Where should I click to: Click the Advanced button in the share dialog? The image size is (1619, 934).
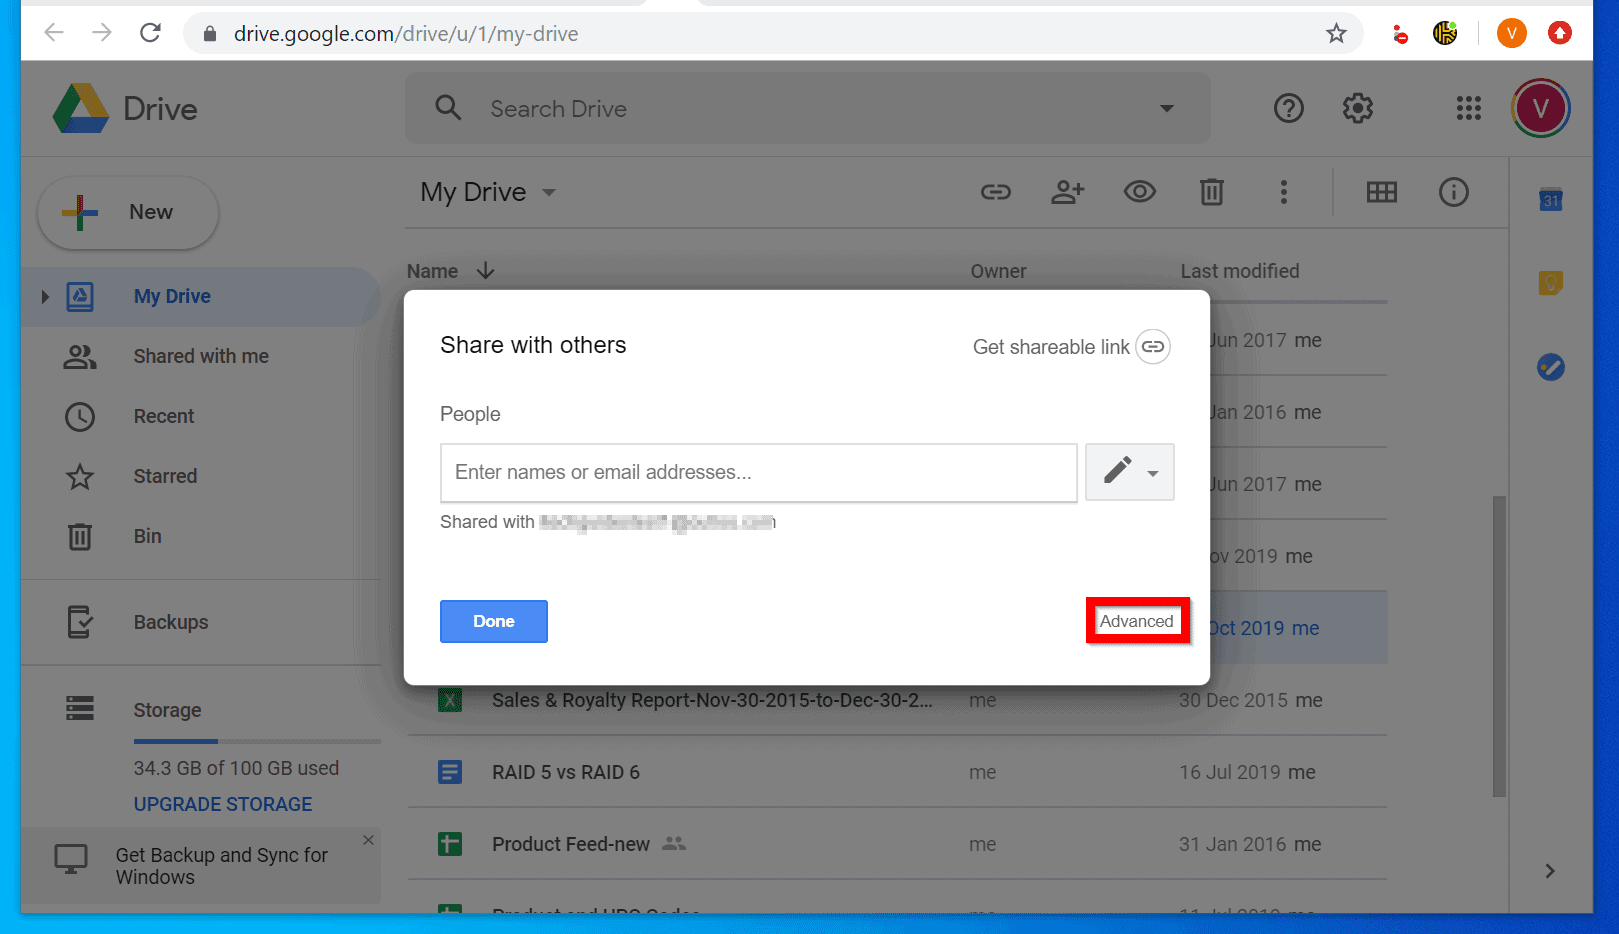pyautogui.click(x=1137, y=621)
